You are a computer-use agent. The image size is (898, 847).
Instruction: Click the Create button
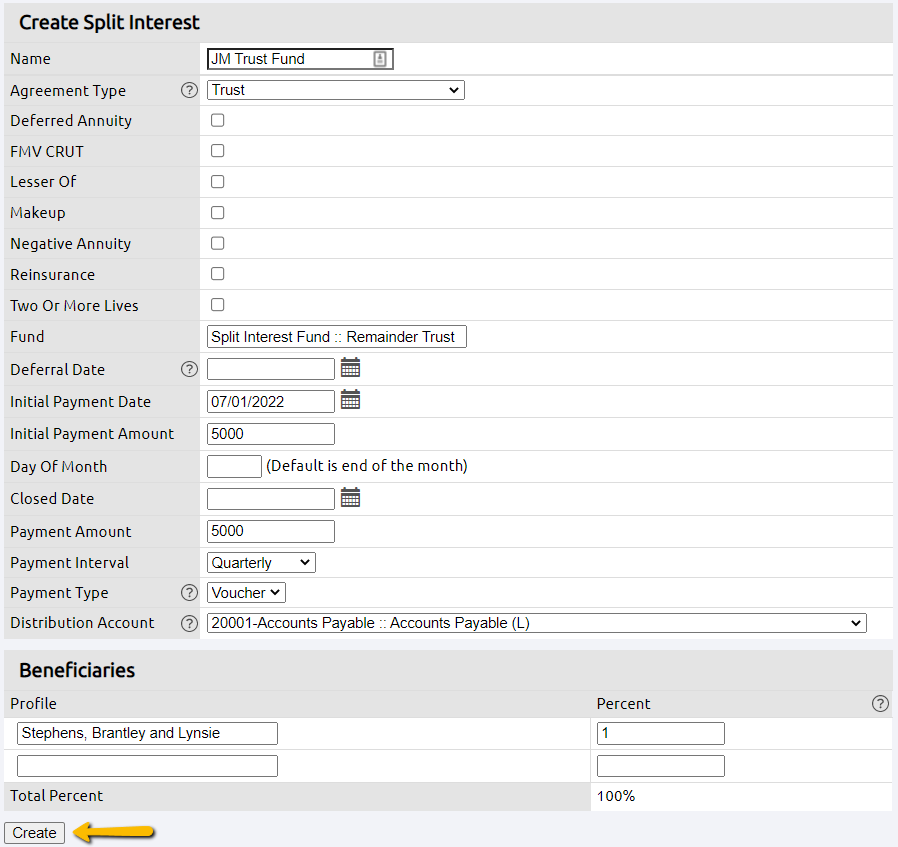pos(34,833)
